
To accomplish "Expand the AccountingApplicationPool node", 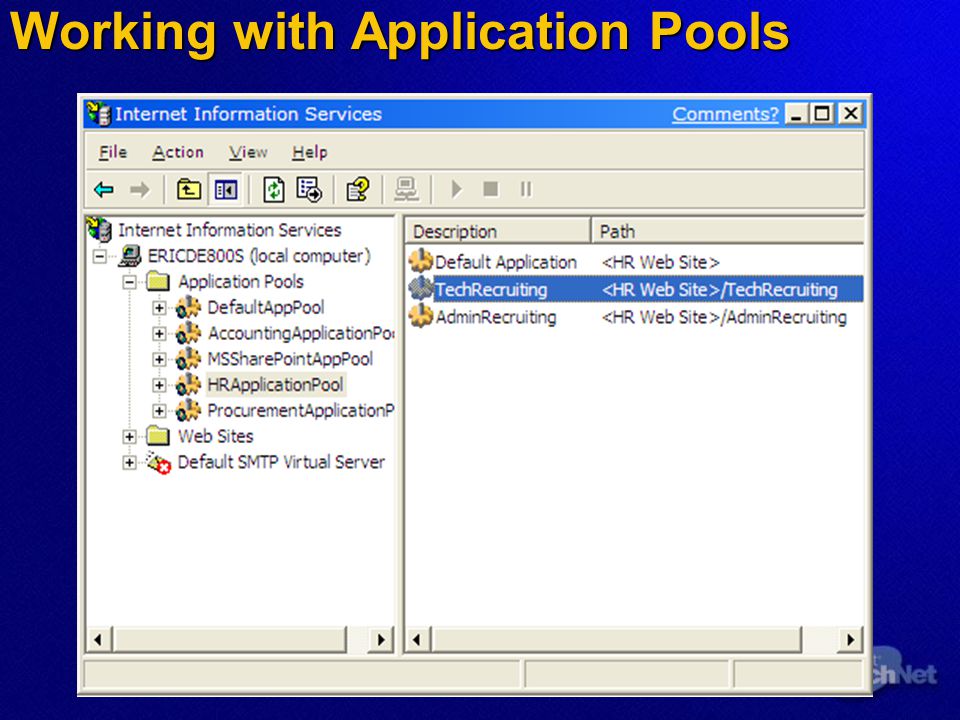I will point(159,333).
